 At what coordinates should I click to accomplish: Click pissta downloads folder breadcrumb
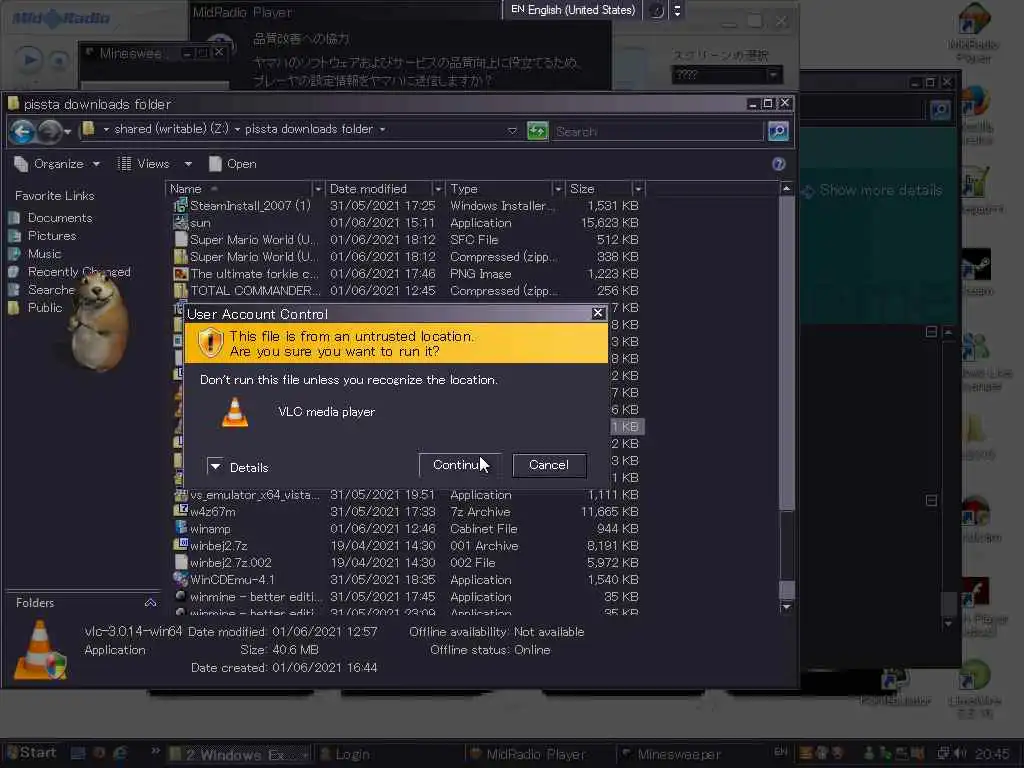pos(308,129)
